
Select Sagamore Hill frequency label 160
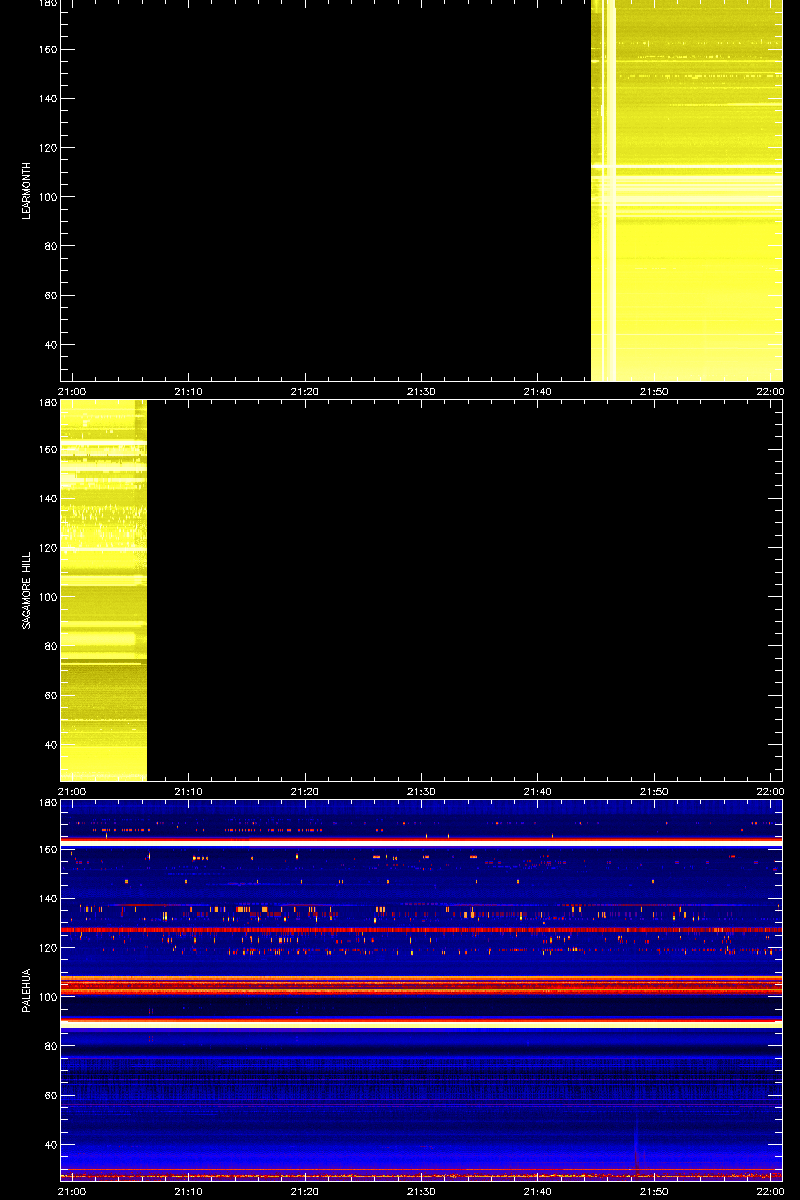(46, 449)
